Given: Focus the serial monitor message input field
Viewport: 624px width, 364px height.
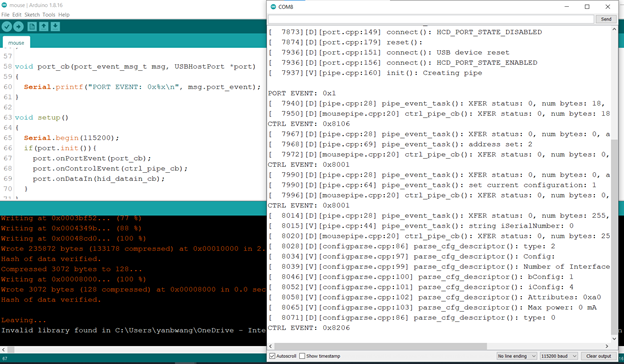Looking at the screenshot, I should tap(431, 19).
